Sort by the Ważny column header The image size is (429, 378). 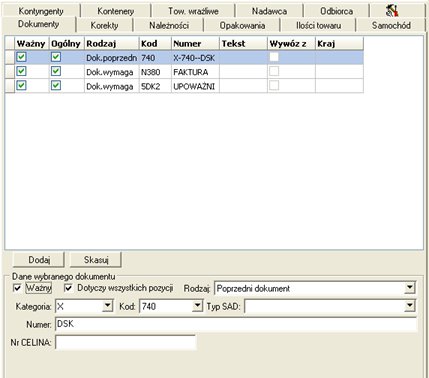[x=32, y=43]
